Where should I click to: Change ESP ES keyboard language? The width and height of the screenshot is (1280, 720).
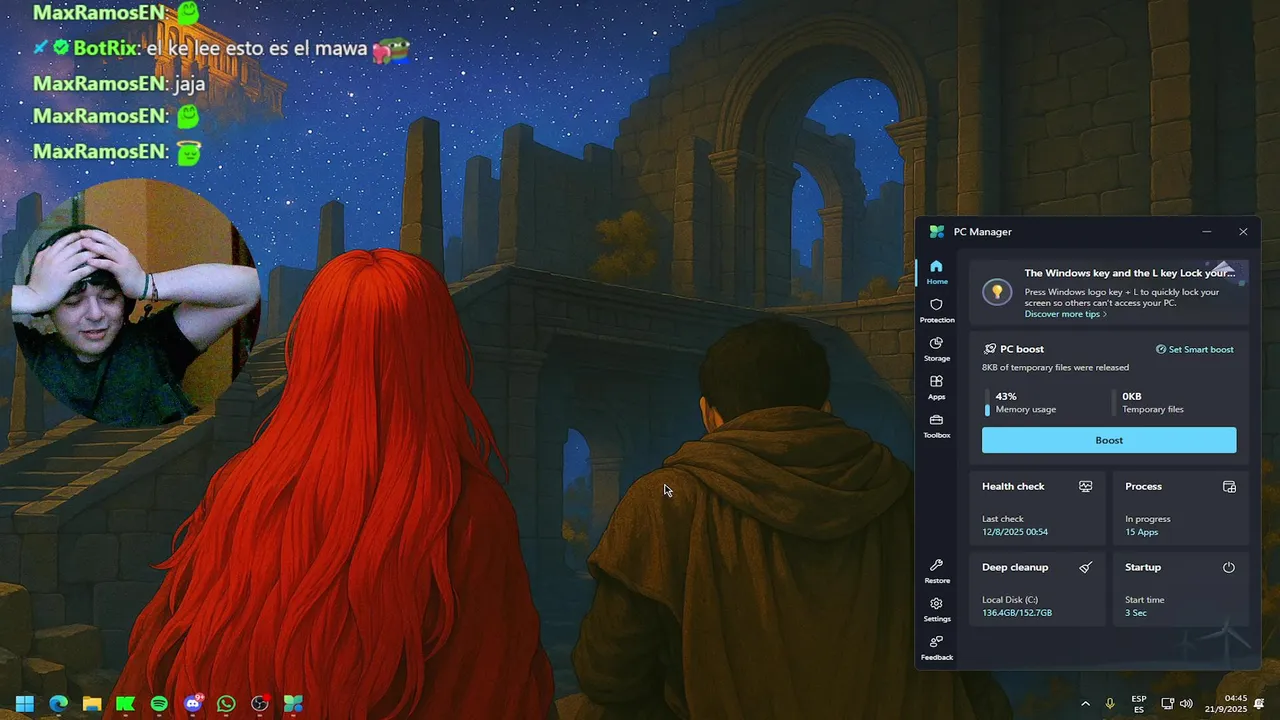click(1139, 704)
